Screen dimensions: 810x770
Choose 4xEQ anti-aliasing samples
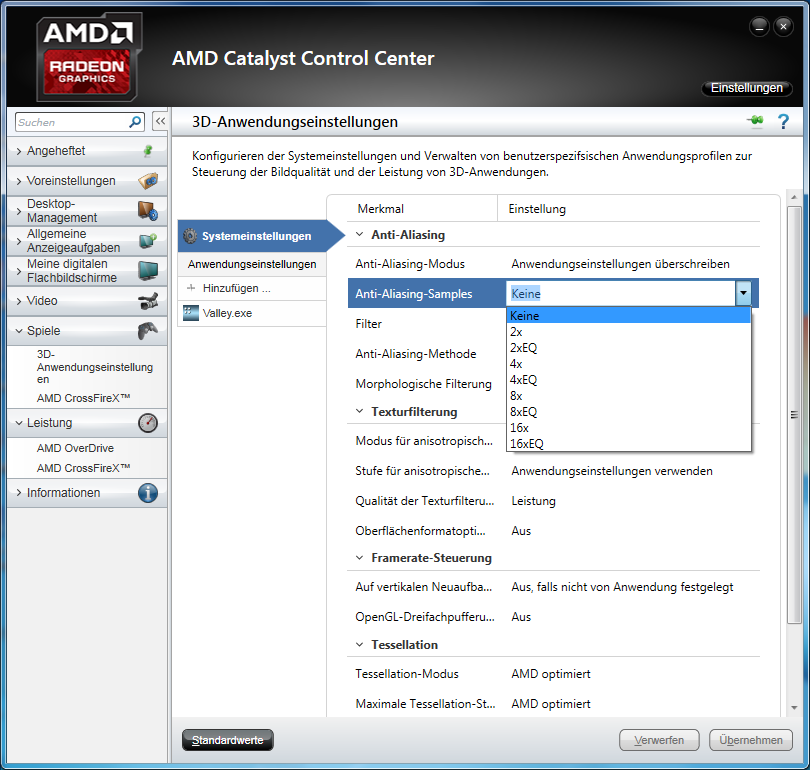[x=629, y=380]
